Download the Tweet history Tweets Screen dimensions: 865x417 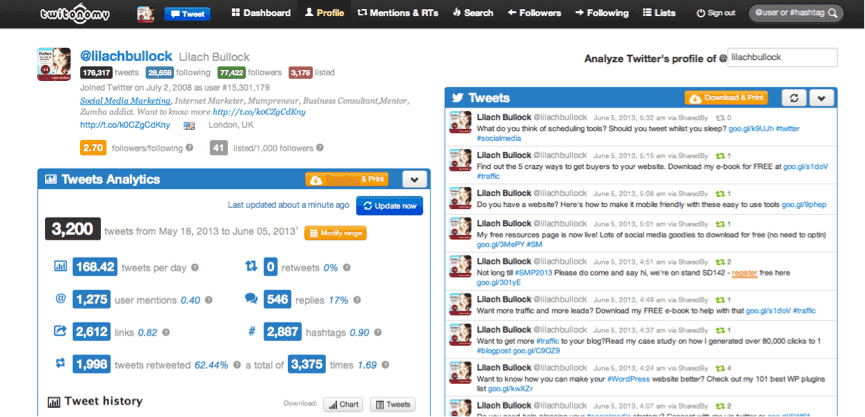click(x=393, y=404)
